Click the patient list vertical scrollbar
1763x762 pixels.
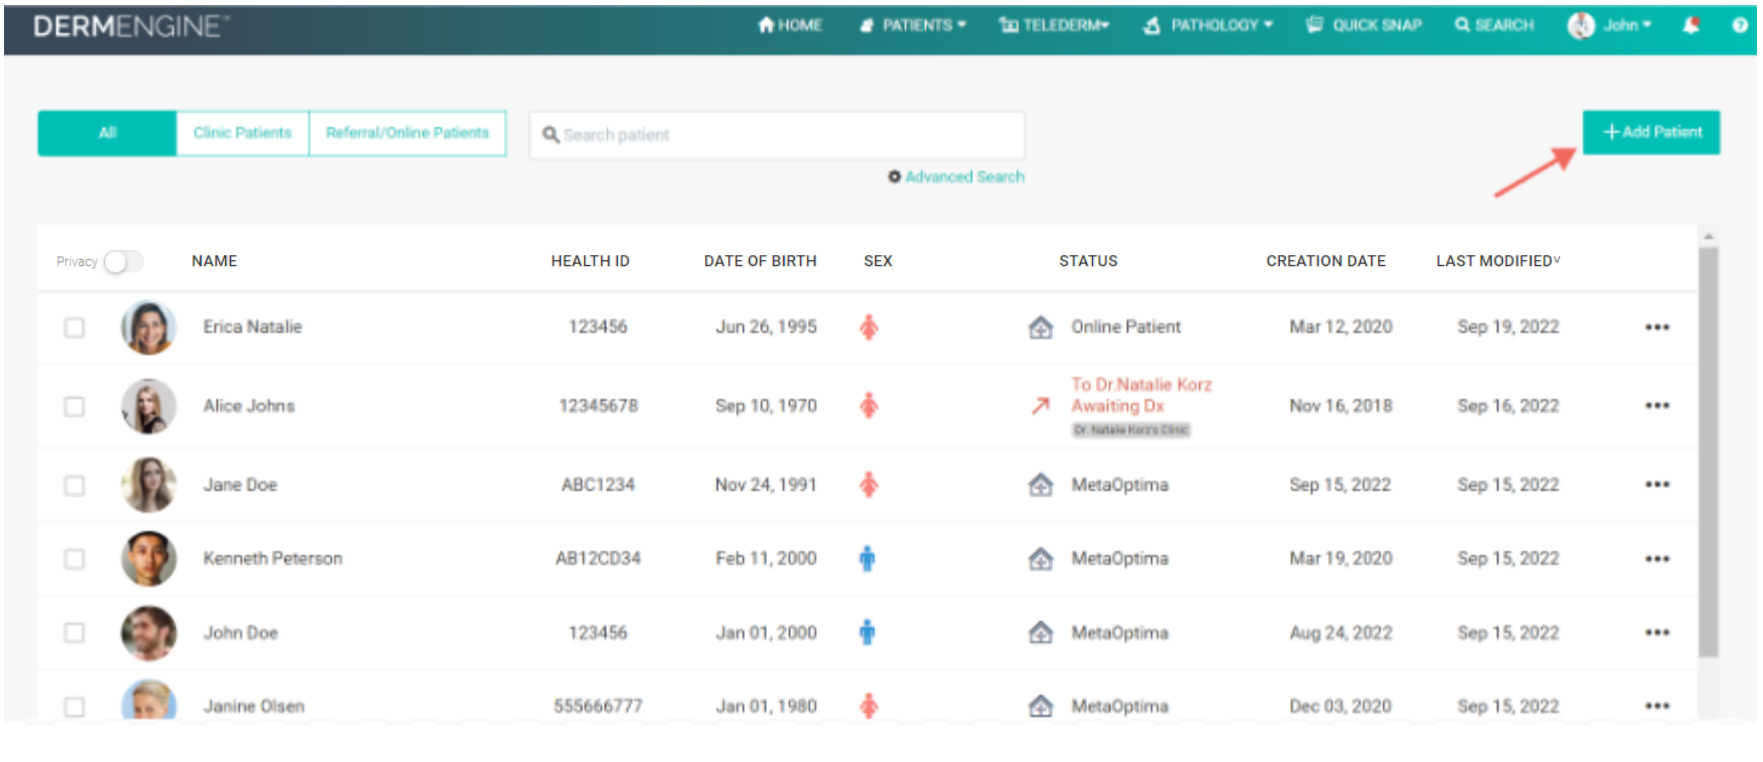pos(1708,450)
